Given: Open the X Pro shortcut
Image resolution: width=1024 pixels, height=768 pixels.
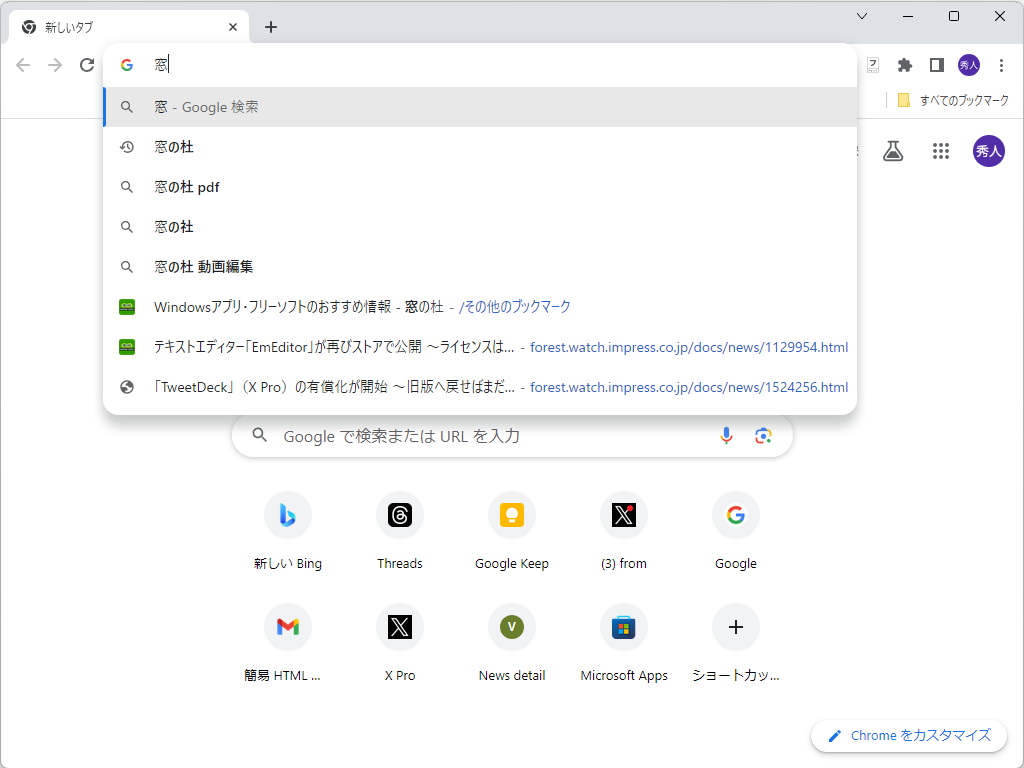Looking at the screenshot, I should pyautogui.click(x=400, y=627).
